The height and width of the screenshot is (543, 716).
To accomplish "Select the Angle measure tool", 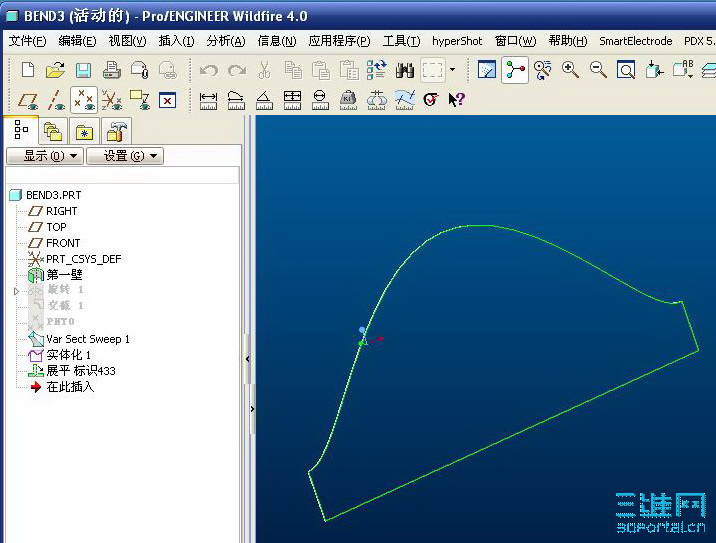I will tap(264, 100).
